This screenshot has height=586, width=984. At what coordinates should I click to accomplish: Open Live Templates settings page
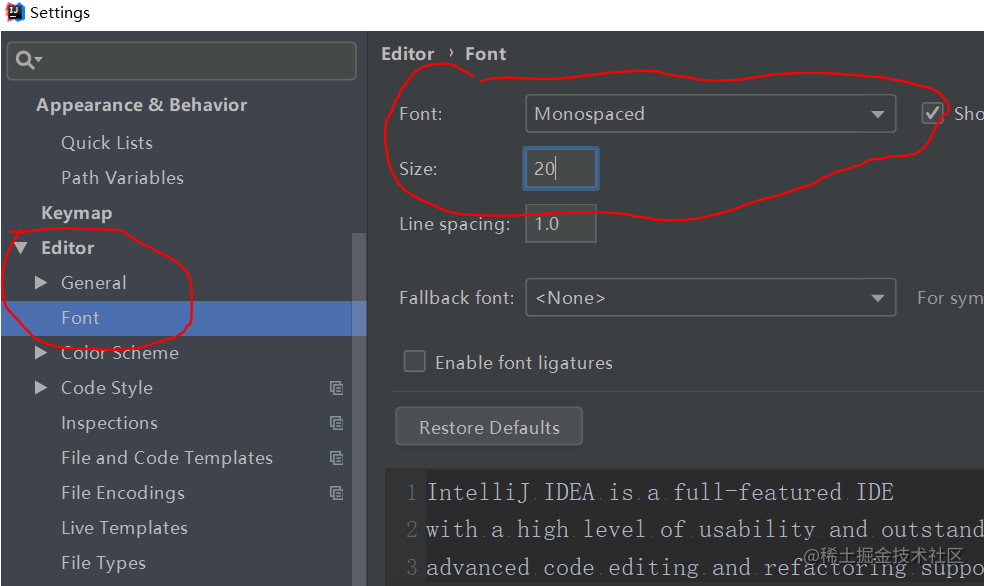pos(124,528)
